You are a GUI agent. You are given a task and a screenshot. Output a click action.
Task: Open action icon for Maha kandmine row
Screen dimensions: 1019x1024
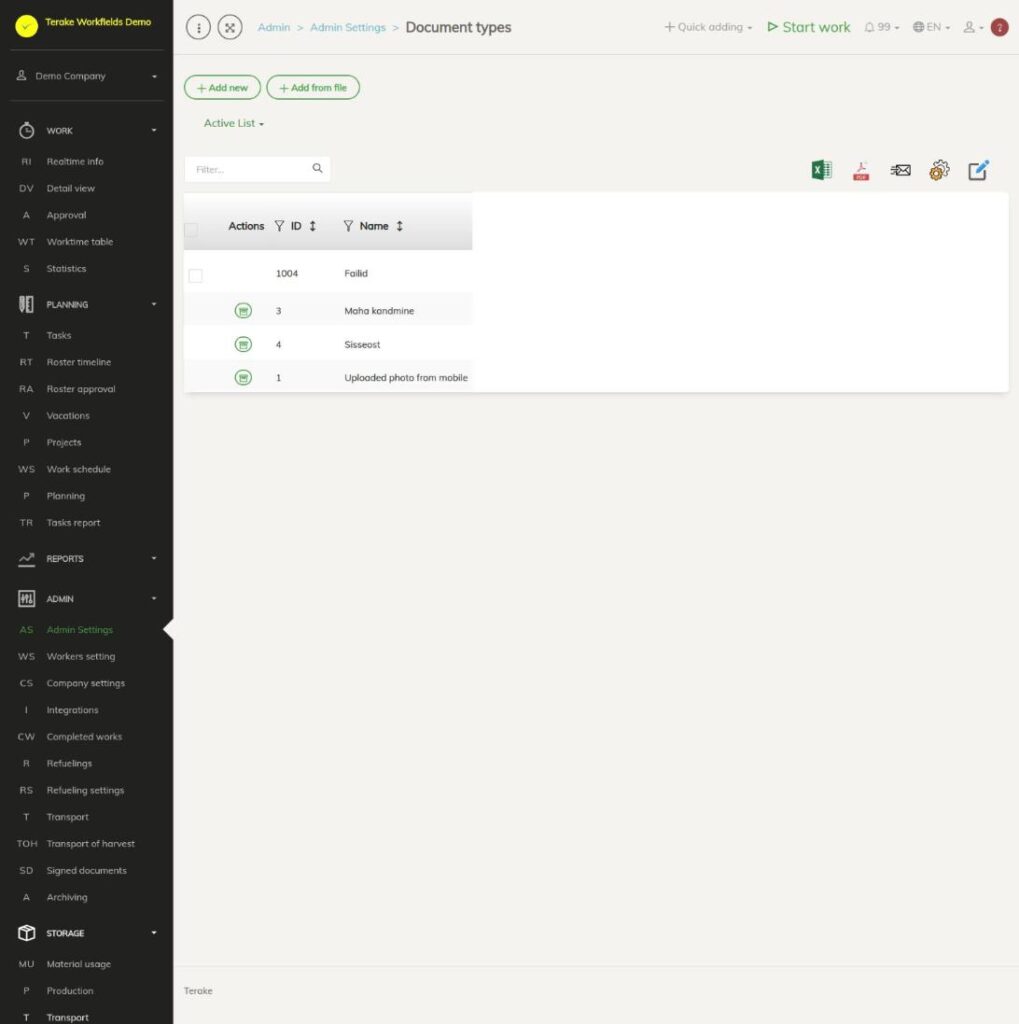(x=243, y=311)
